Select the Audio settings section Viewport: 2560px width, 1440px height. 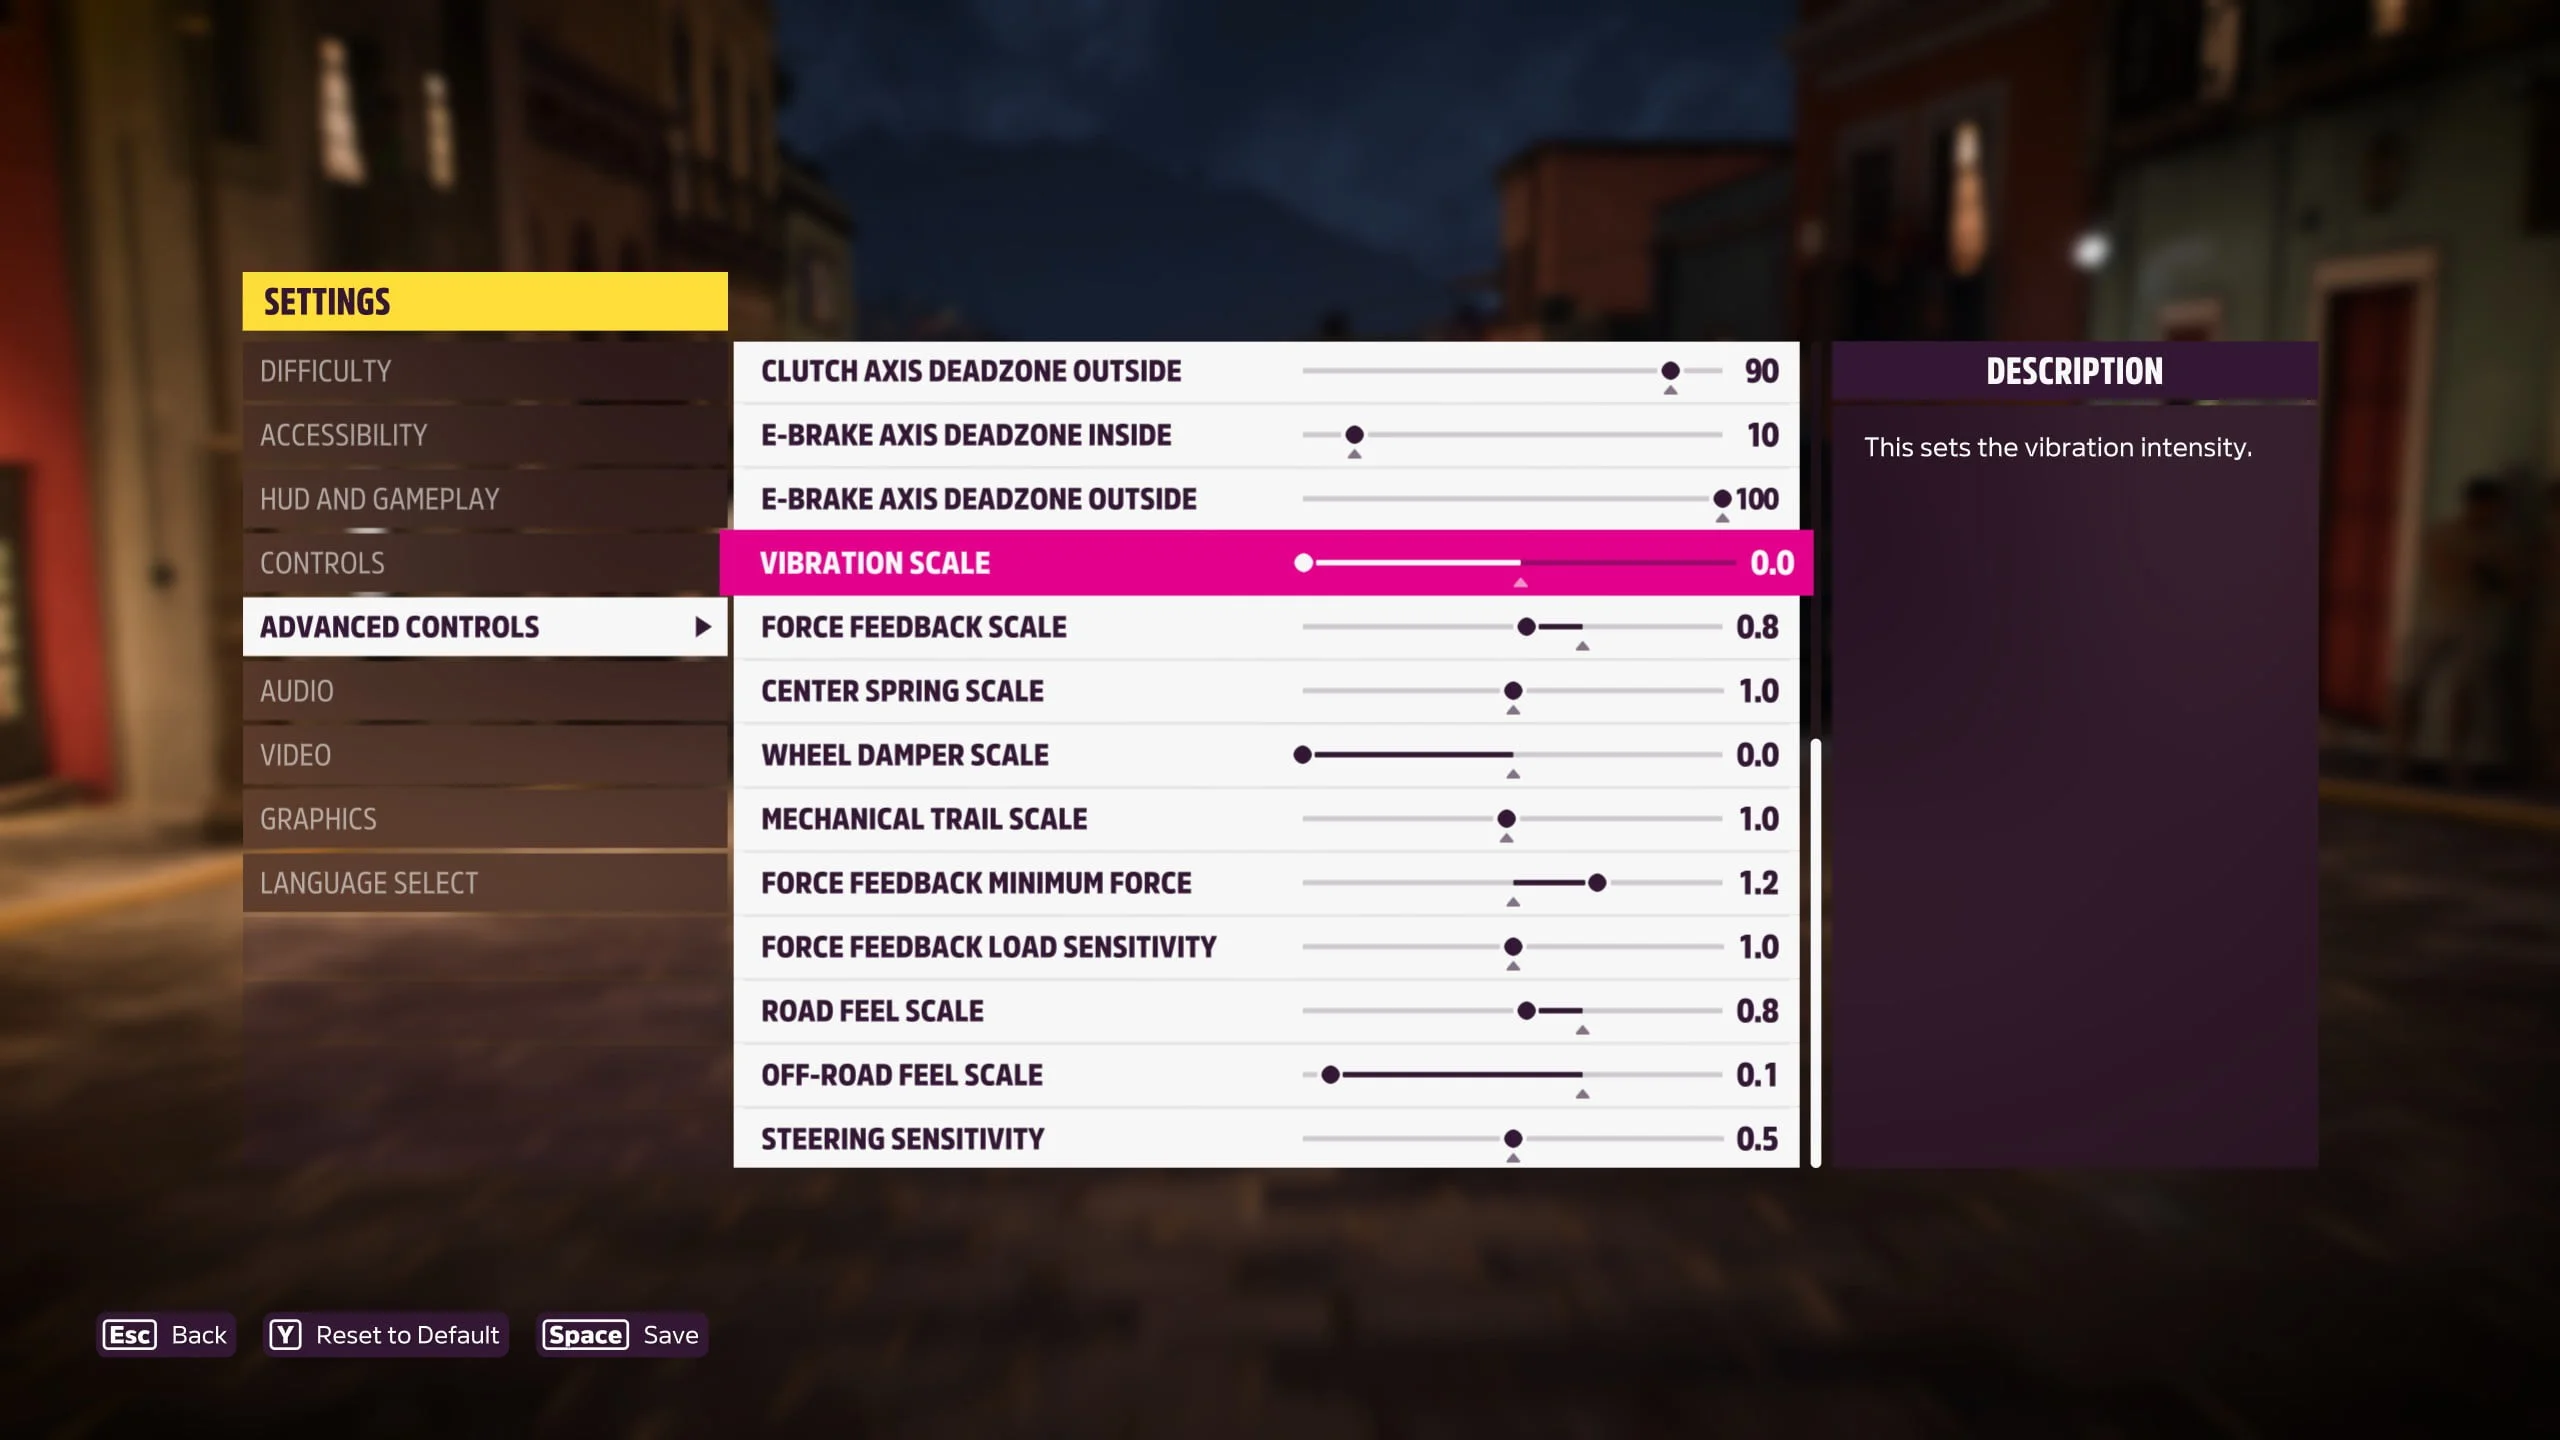484,689
